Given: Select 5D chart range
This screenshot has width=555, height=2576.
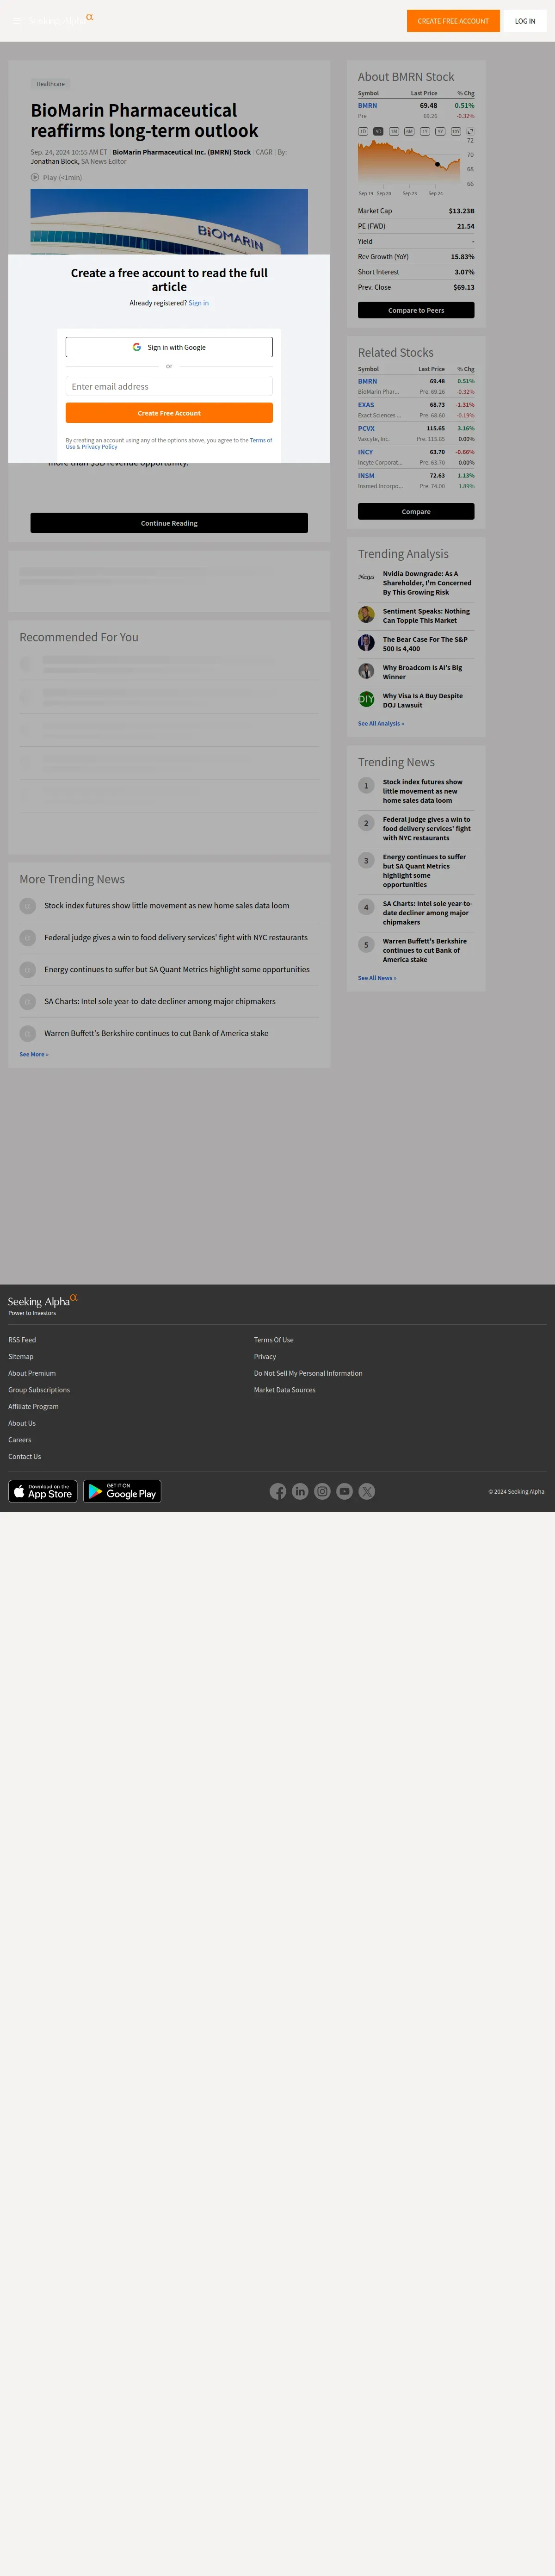Looking at the screenshot, I should tap(378, 131).
